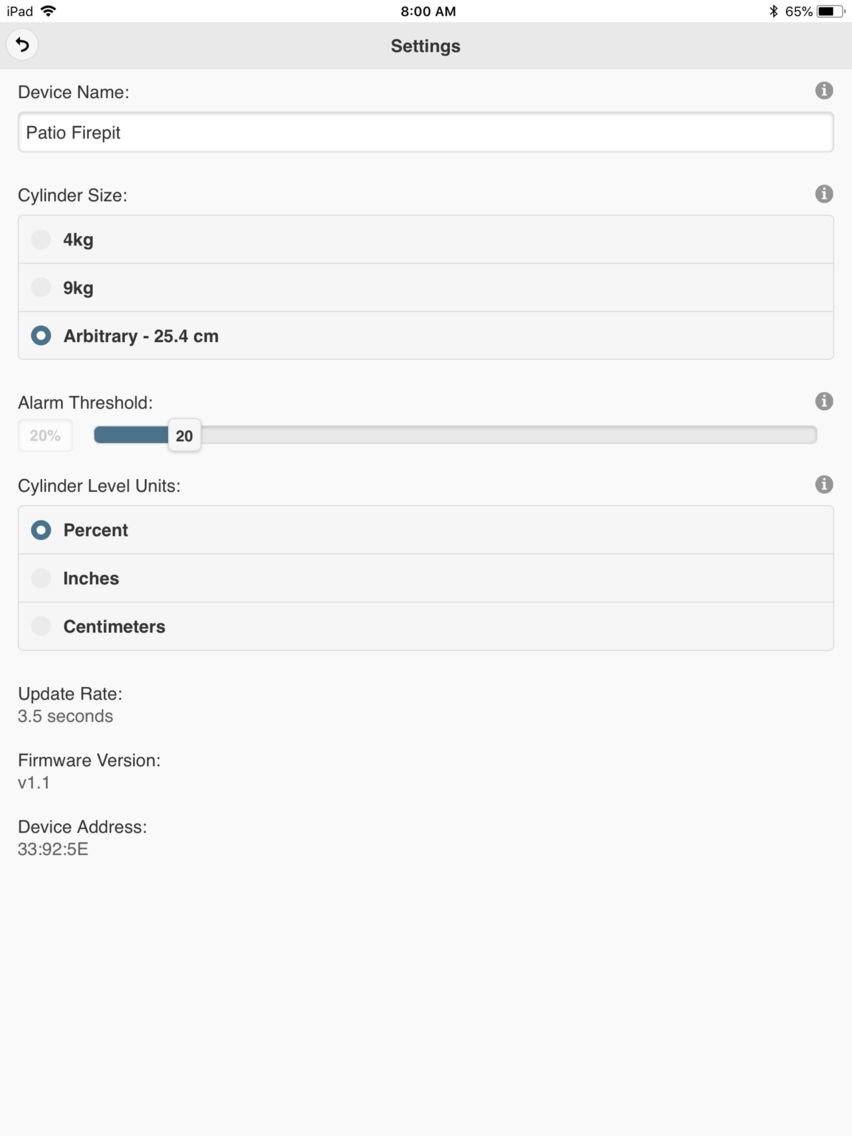
Task: Click the Alarm Threshold slider track
Action: [x=456, y=435]
